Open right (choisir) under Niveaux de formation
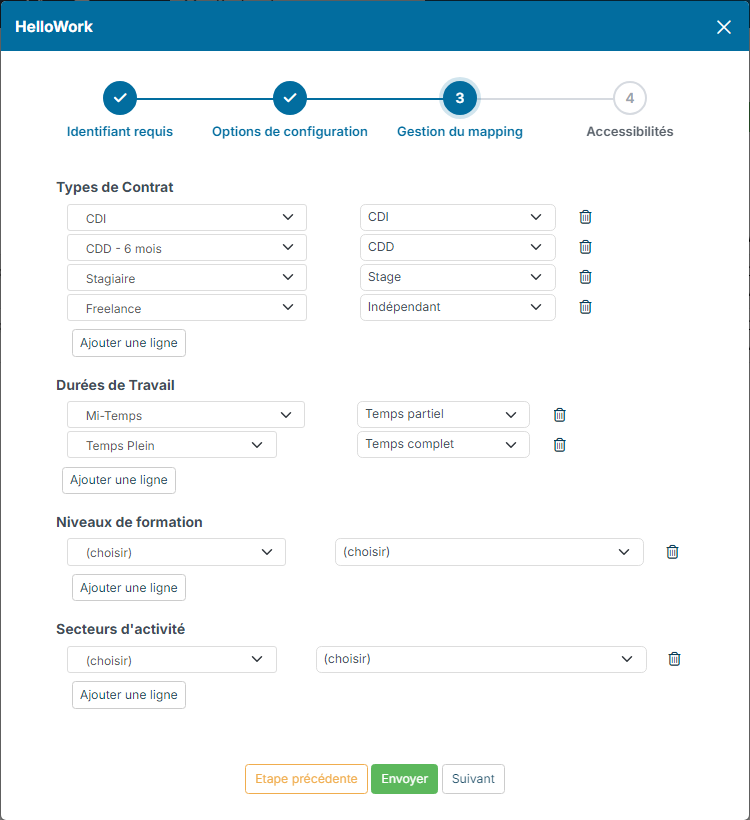The image size is (750, 820). tap(489, 552)
